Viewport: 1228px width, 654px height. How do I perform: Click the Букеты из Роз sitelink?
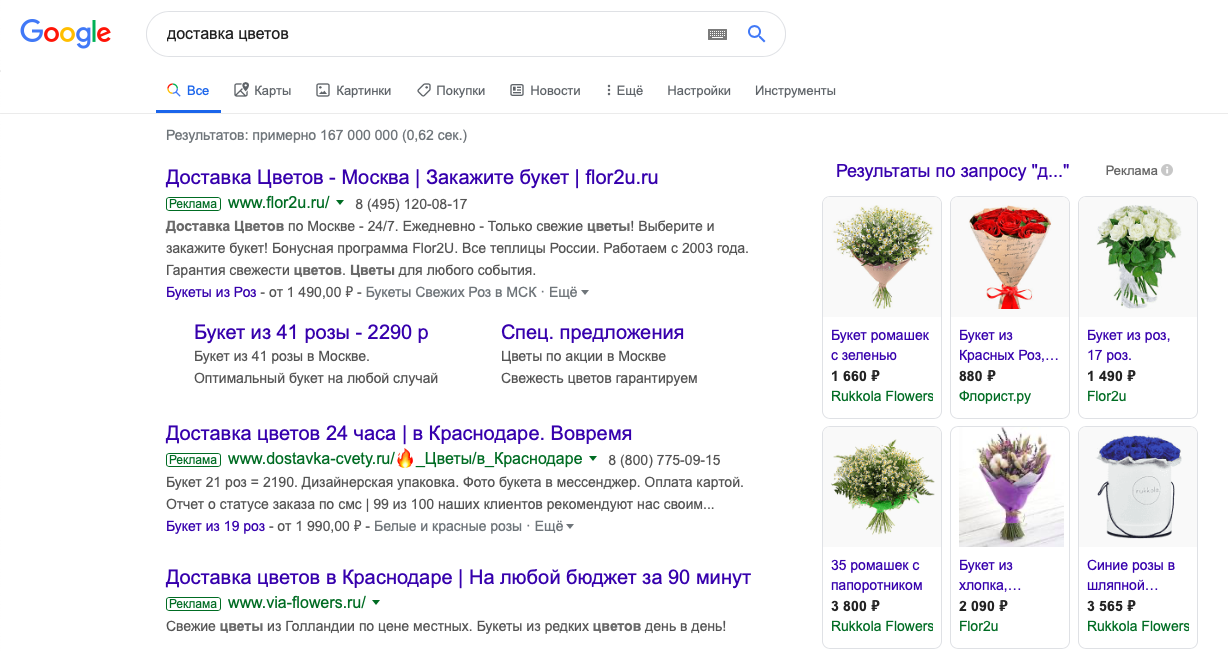[211, 292]
